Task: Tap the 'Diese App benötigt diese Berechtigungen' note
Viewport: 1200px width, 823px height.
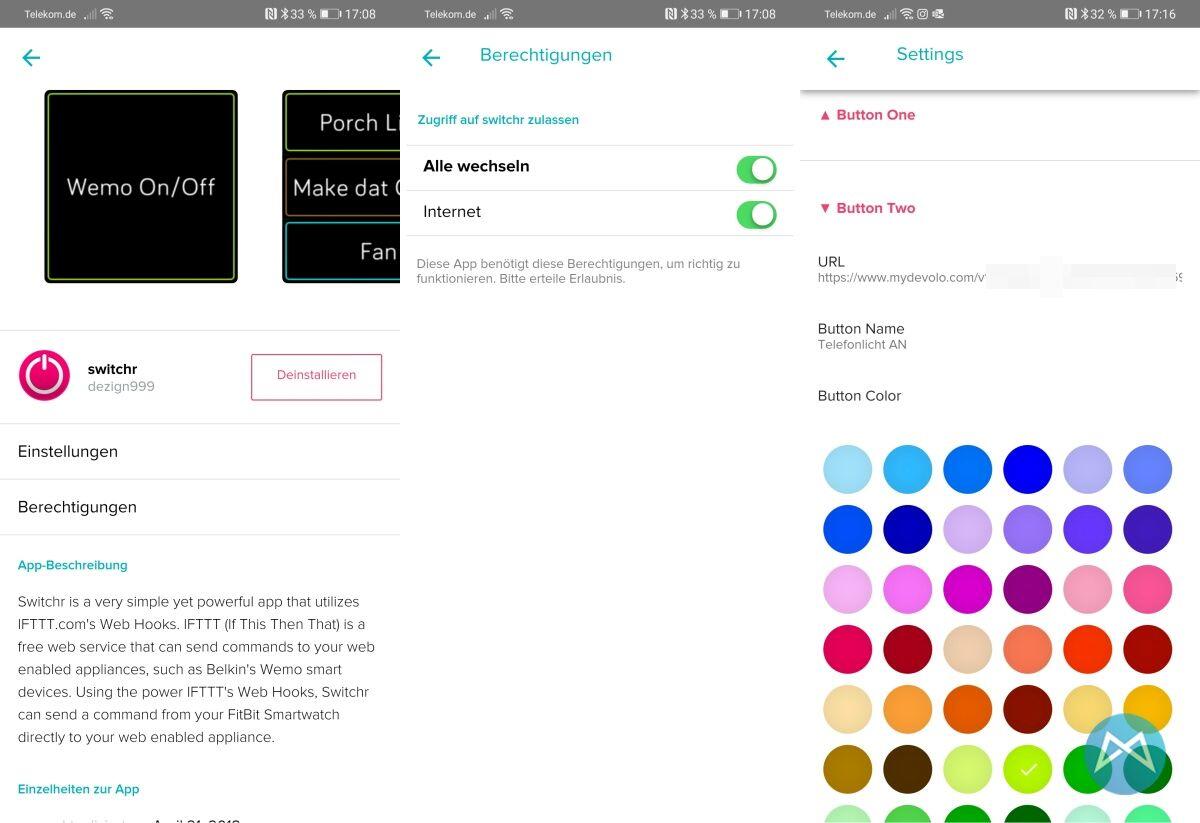Action: coord(578,271)
